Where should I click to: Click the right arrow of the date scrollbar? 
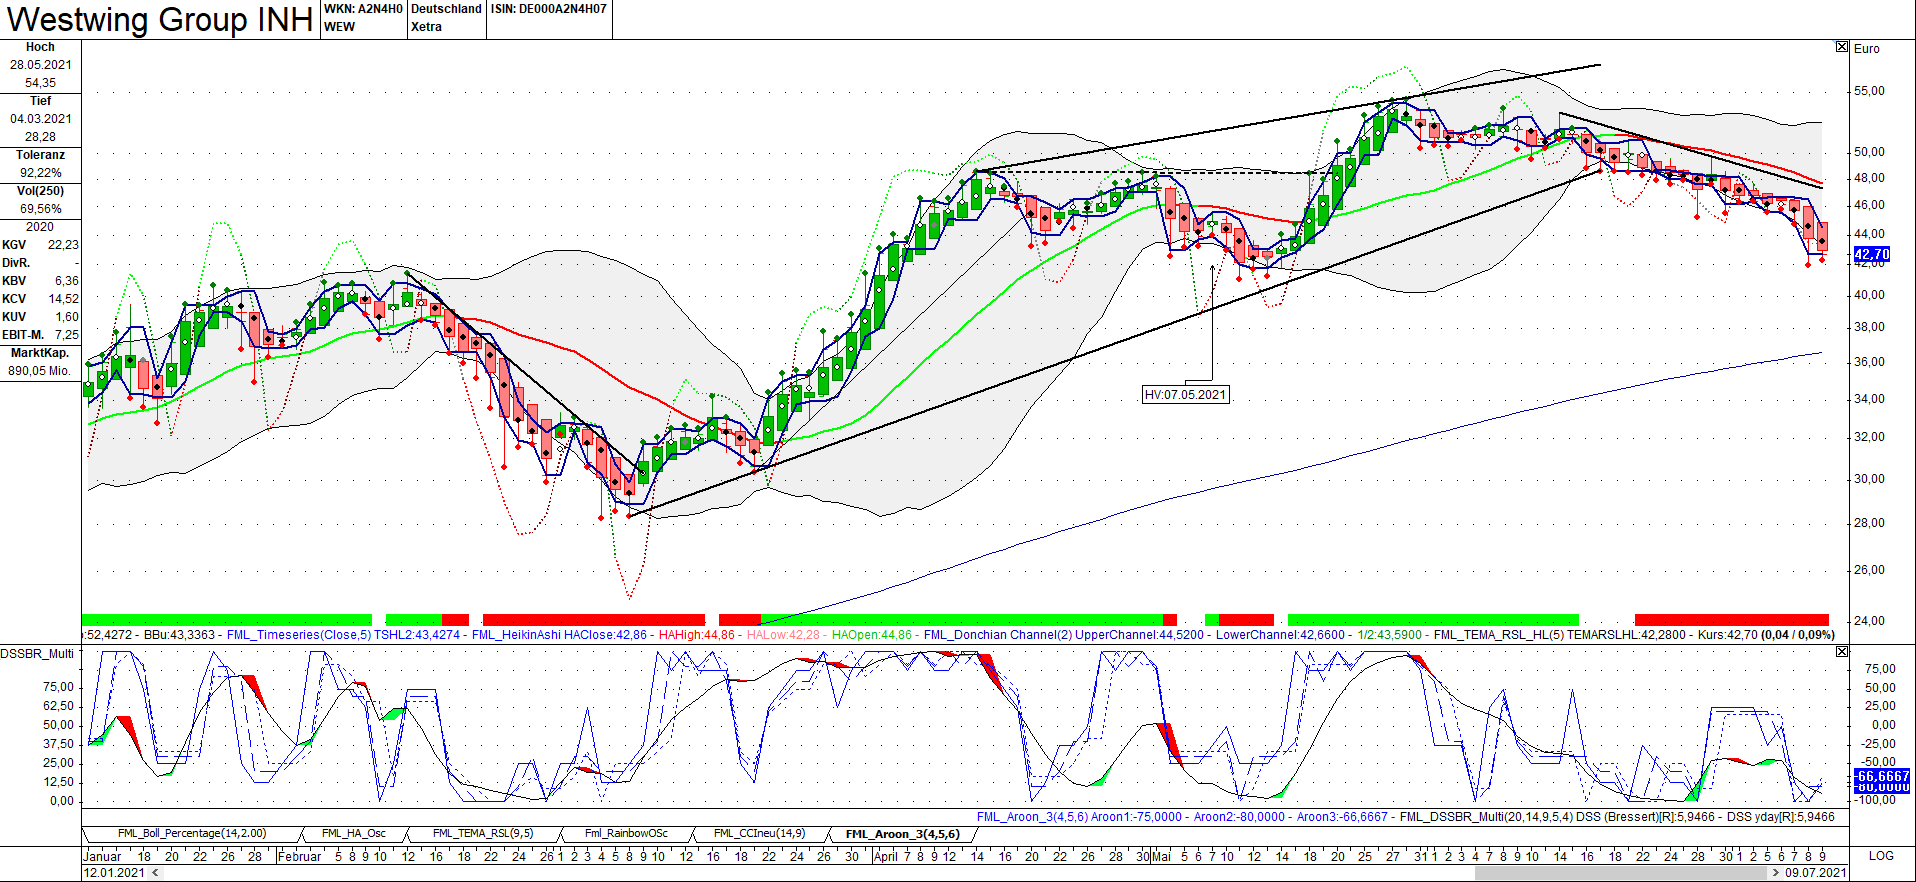click(x=1775, y=872)
